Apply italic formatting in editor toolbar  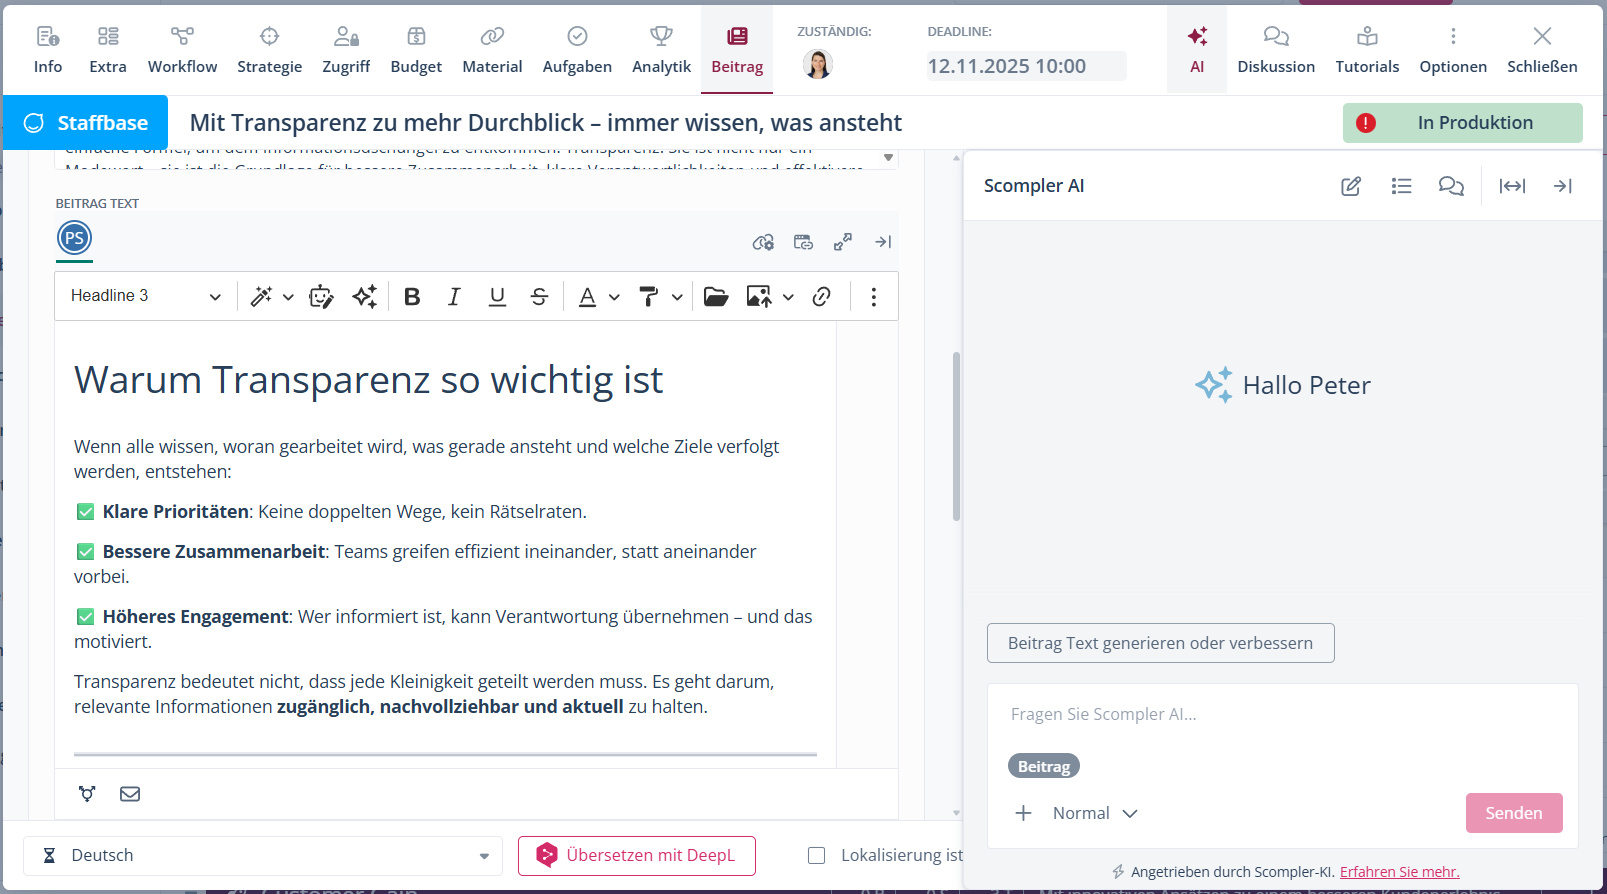454,297
